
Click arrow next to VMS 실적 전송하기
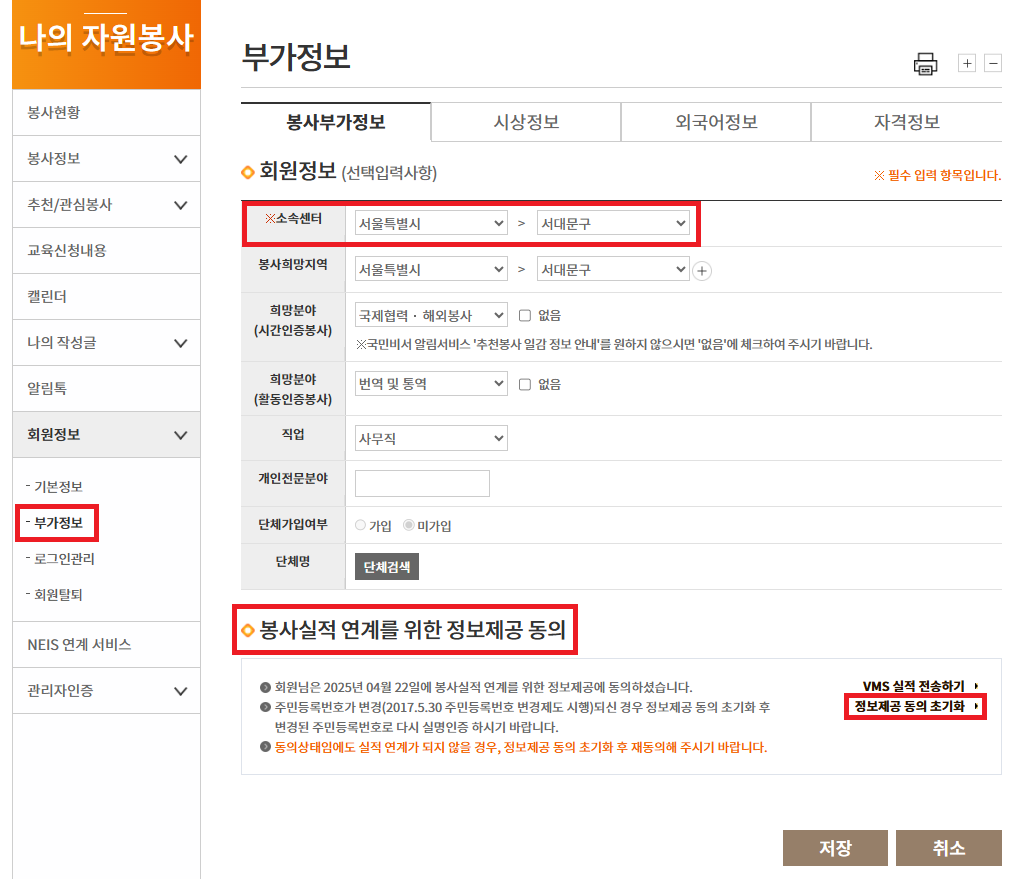pos(976,686)
